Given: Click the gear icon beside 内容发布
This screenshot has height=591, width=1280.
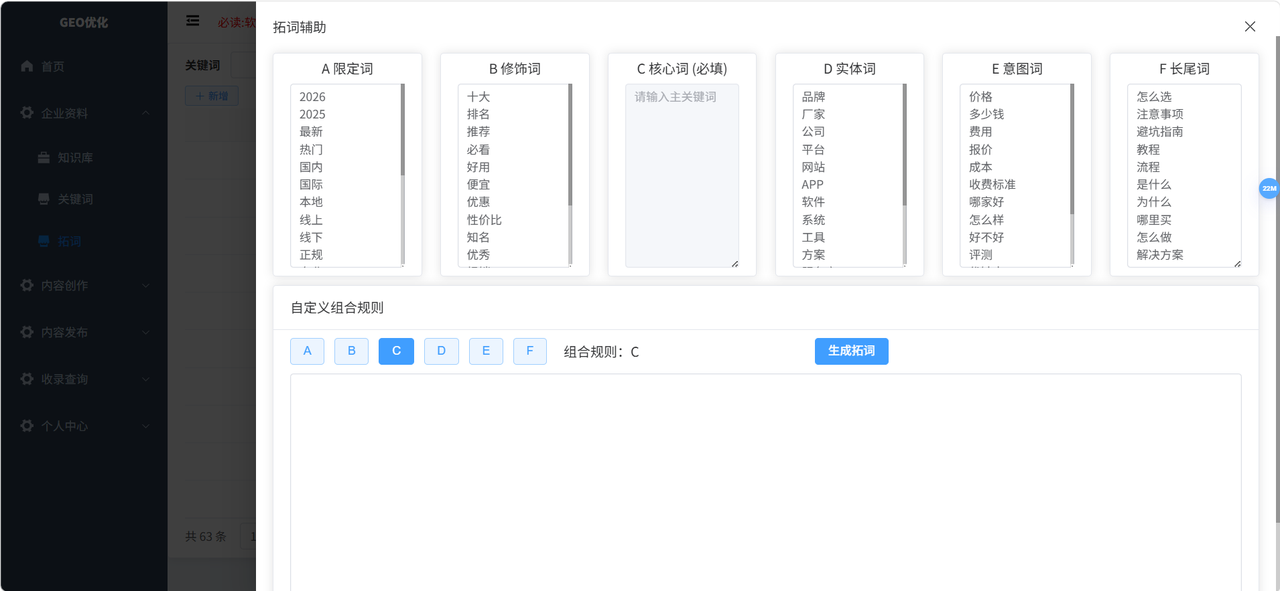Looking at the screenshot, I should [27, 332].
